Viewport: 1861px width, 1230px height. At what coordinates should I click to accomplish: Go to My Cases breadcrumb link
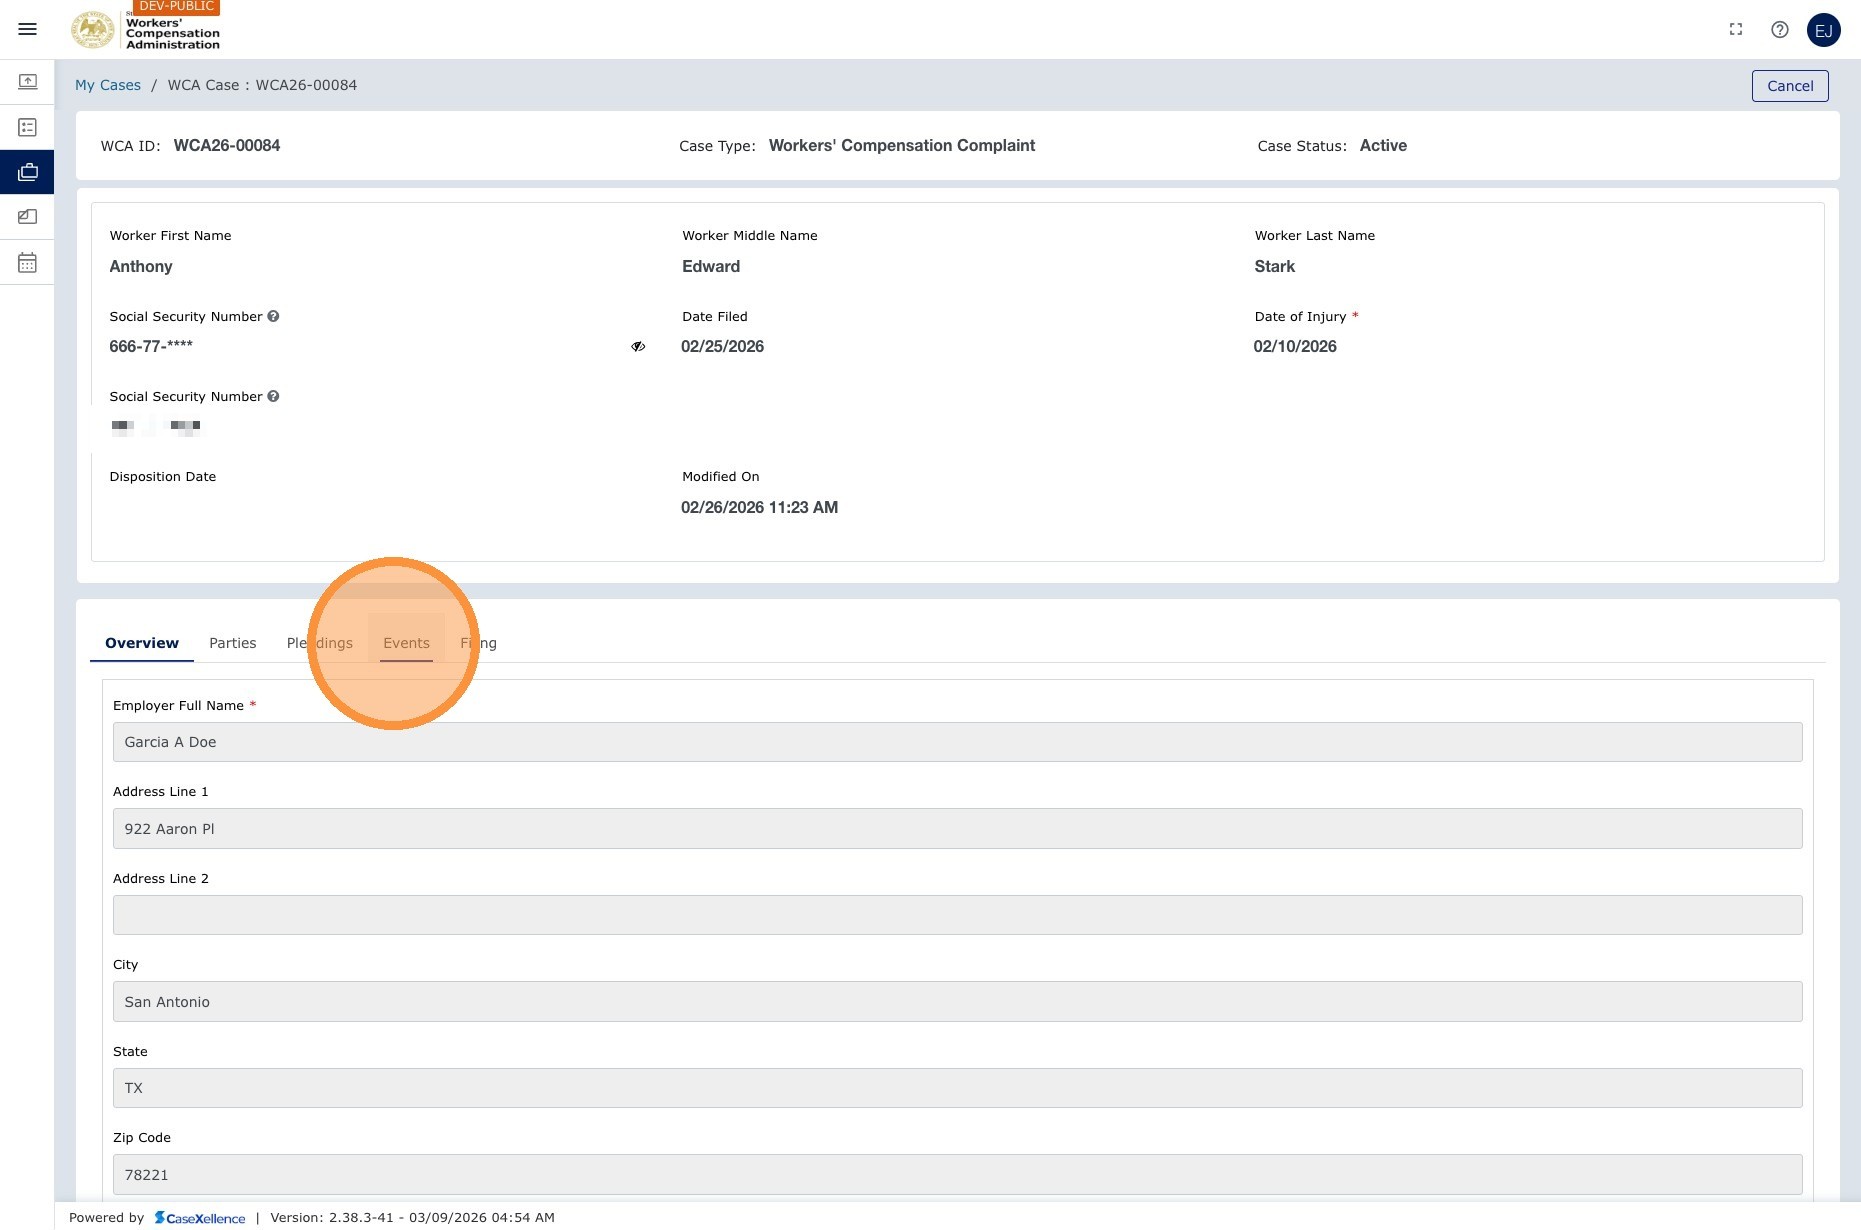click(108, 85)
